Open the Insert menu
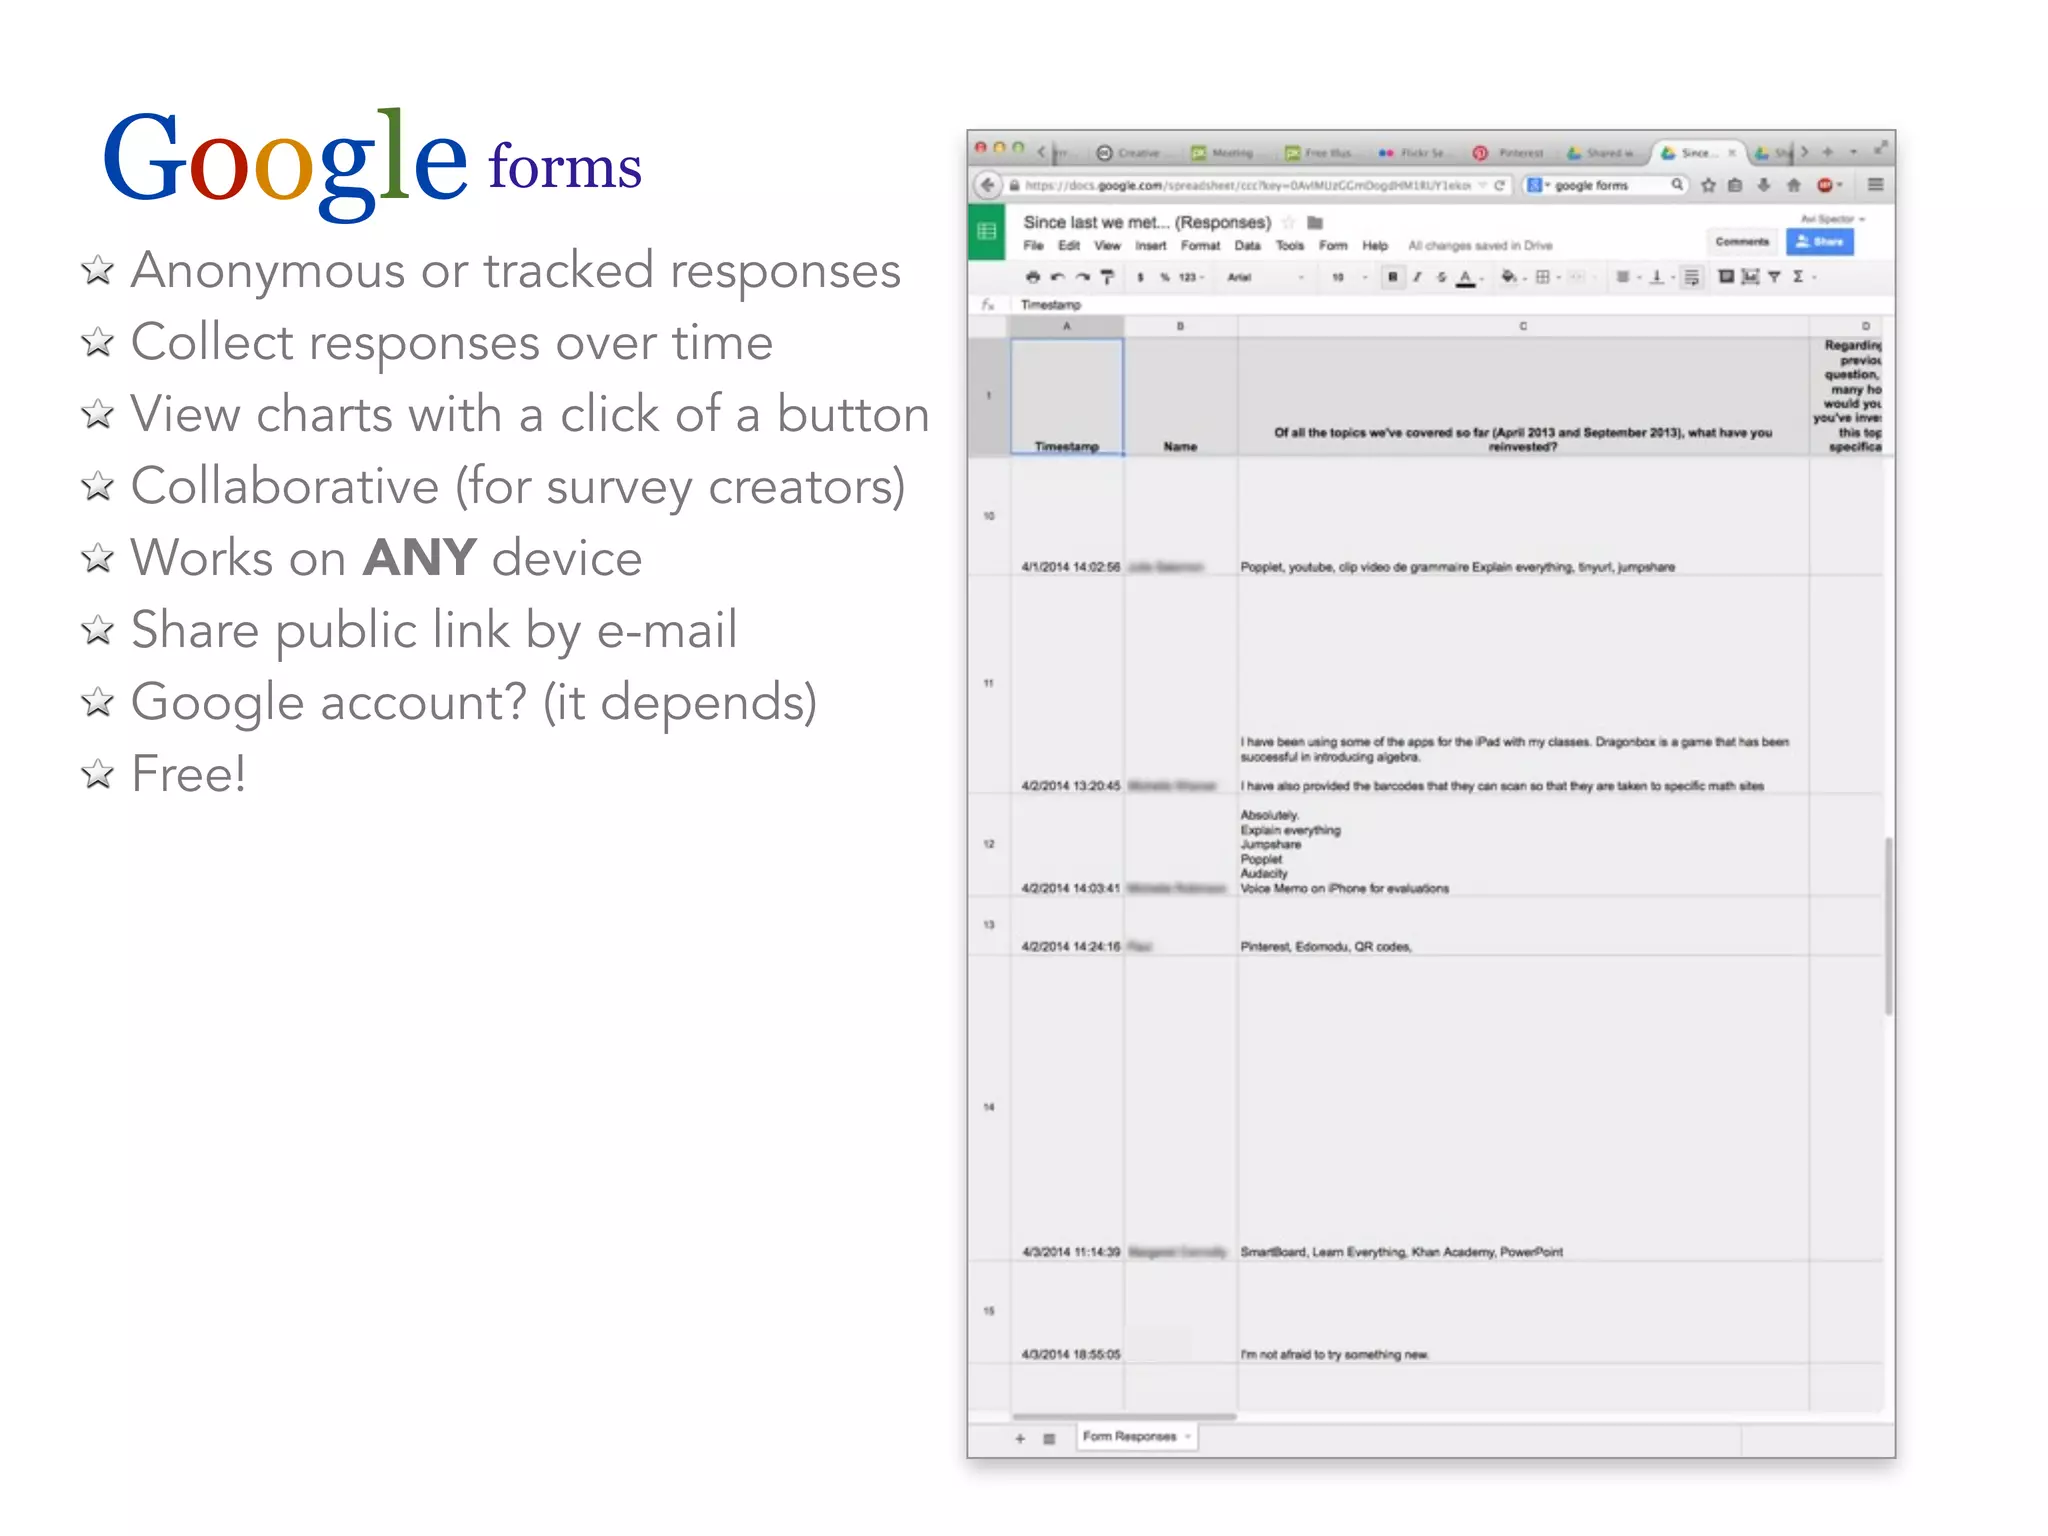The height and width of the screenshot is (1536, 2048). coord(1150,246)
